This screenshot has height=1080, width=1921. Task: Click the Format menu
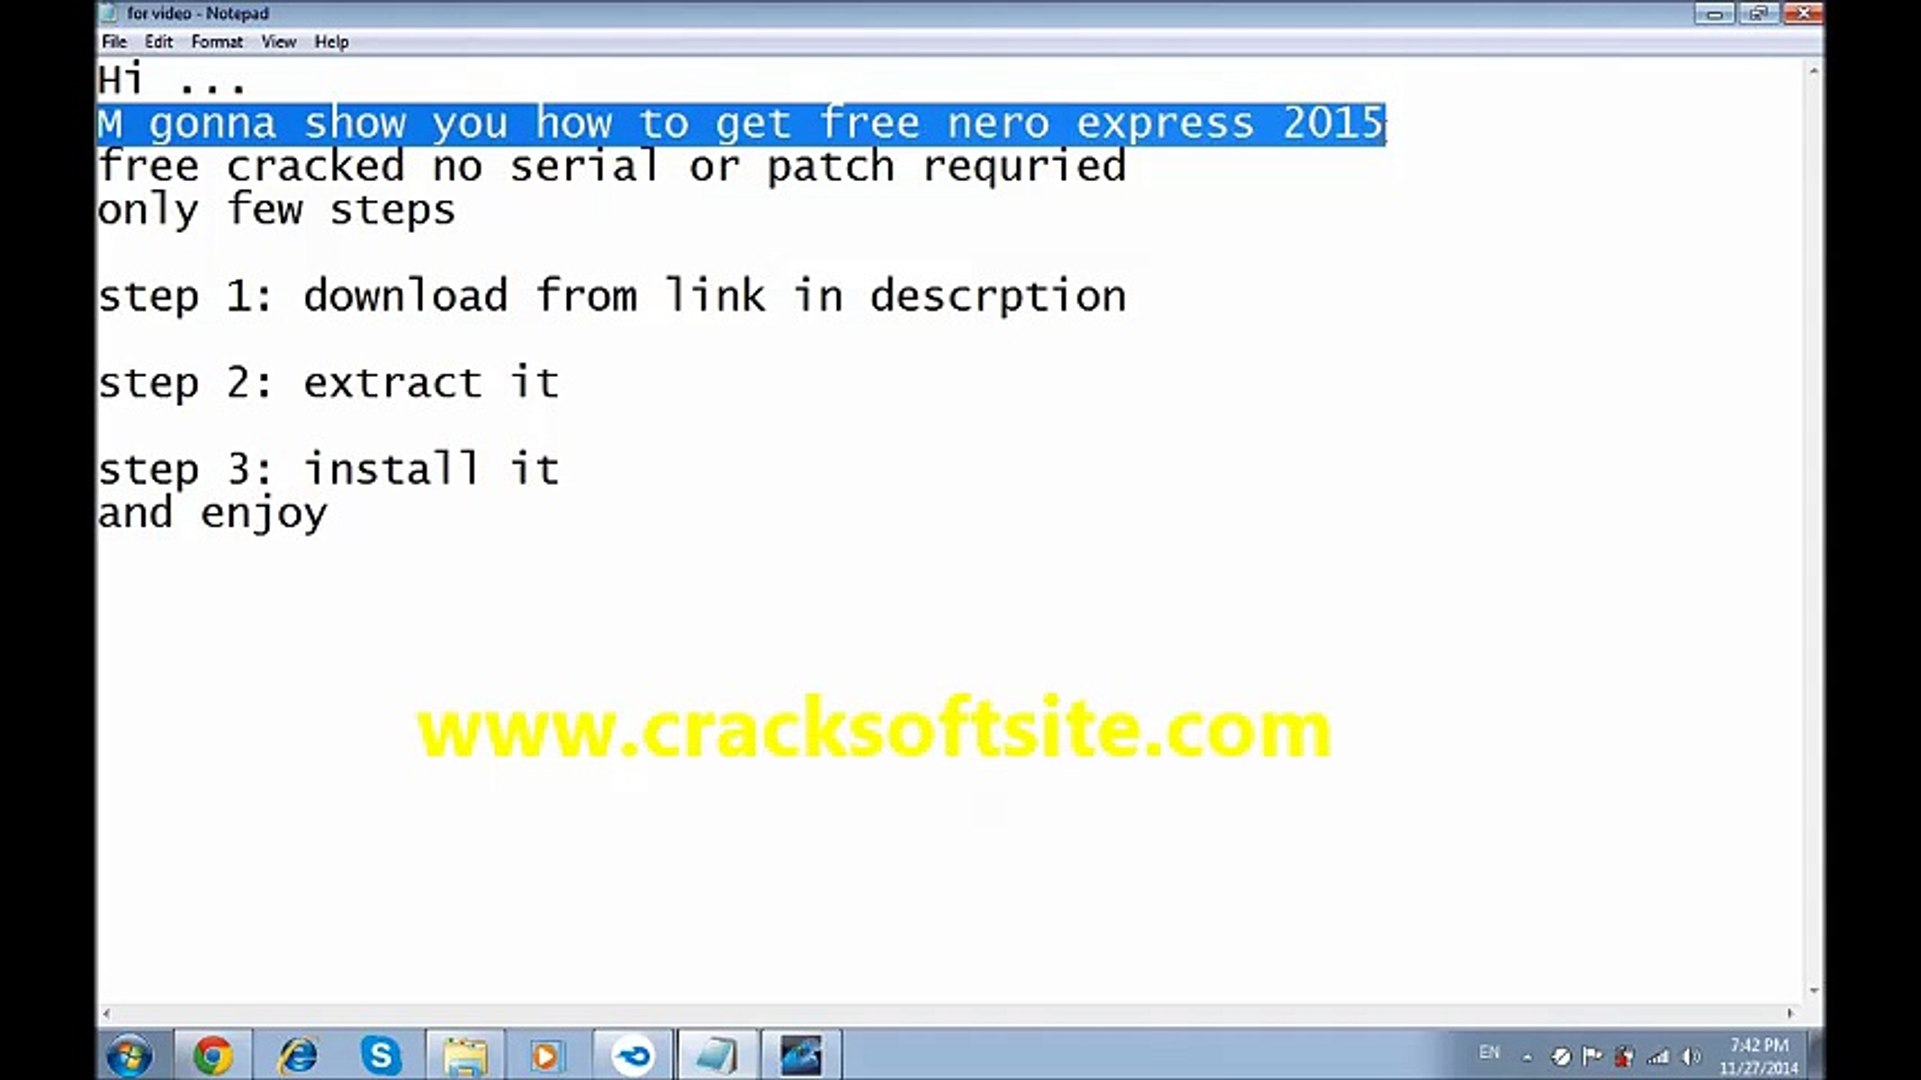pyautogui.click(x=215, y=41)
